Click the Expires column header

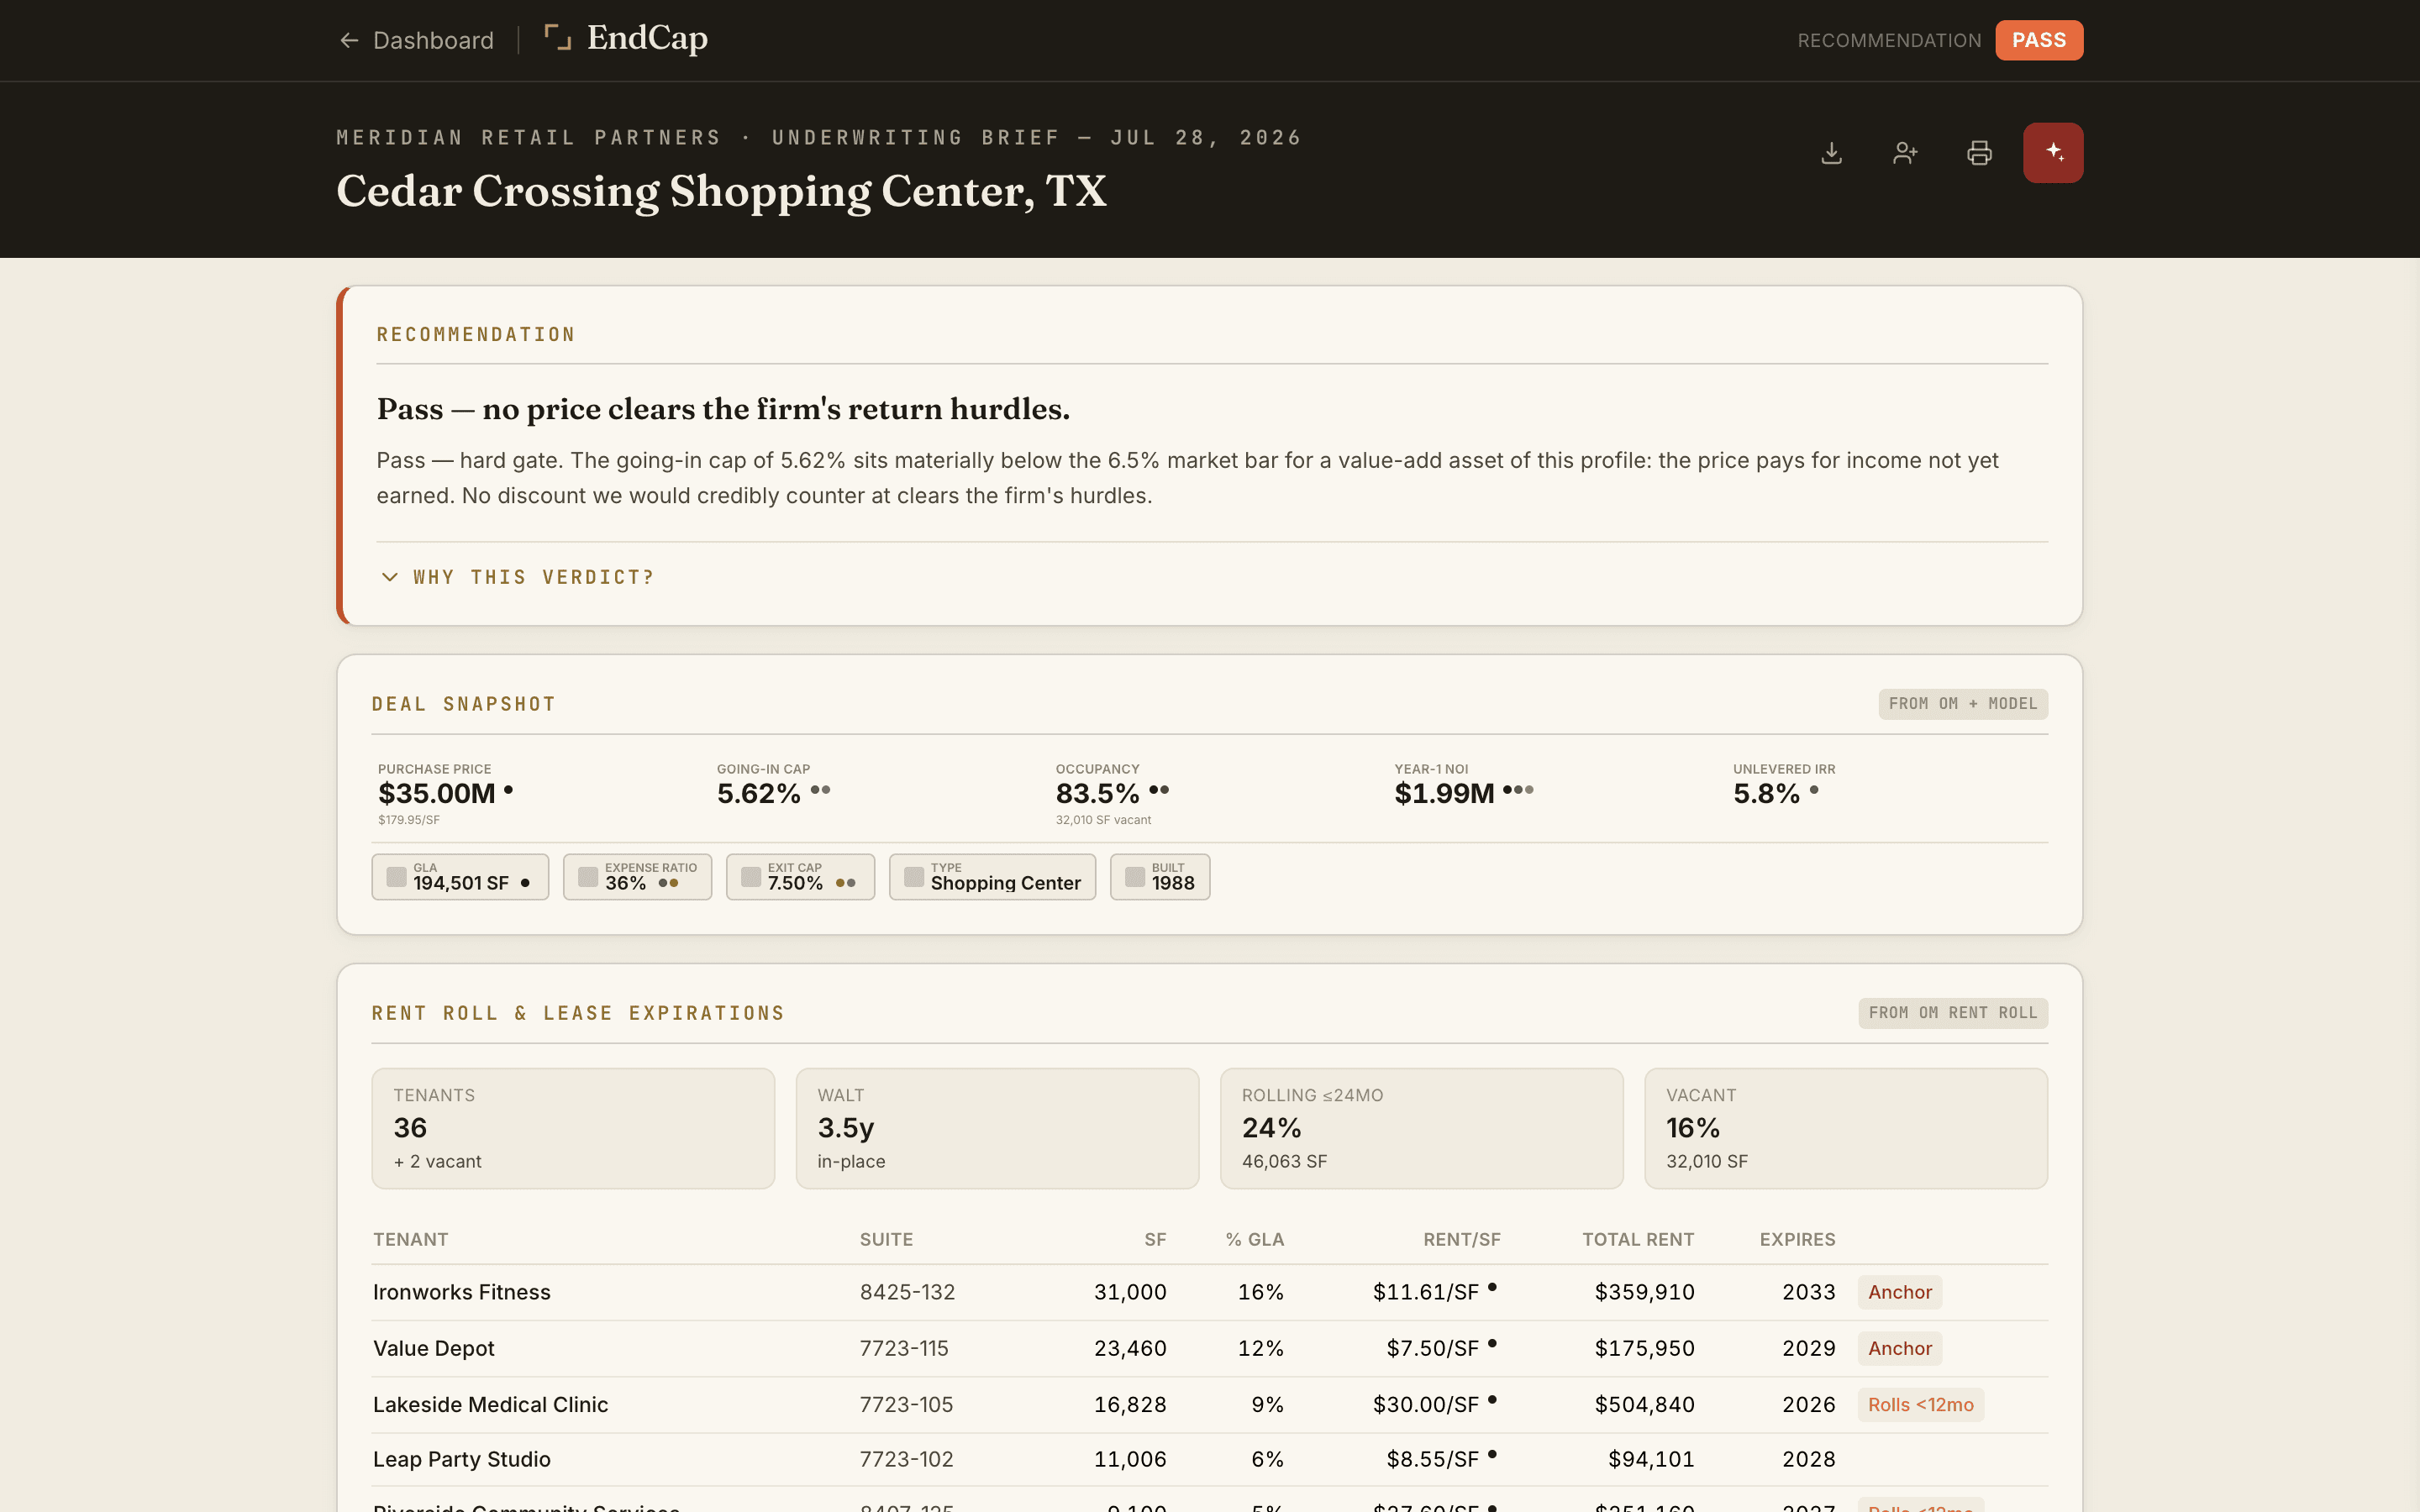pyautogui.click(x=1797, y=1239)
